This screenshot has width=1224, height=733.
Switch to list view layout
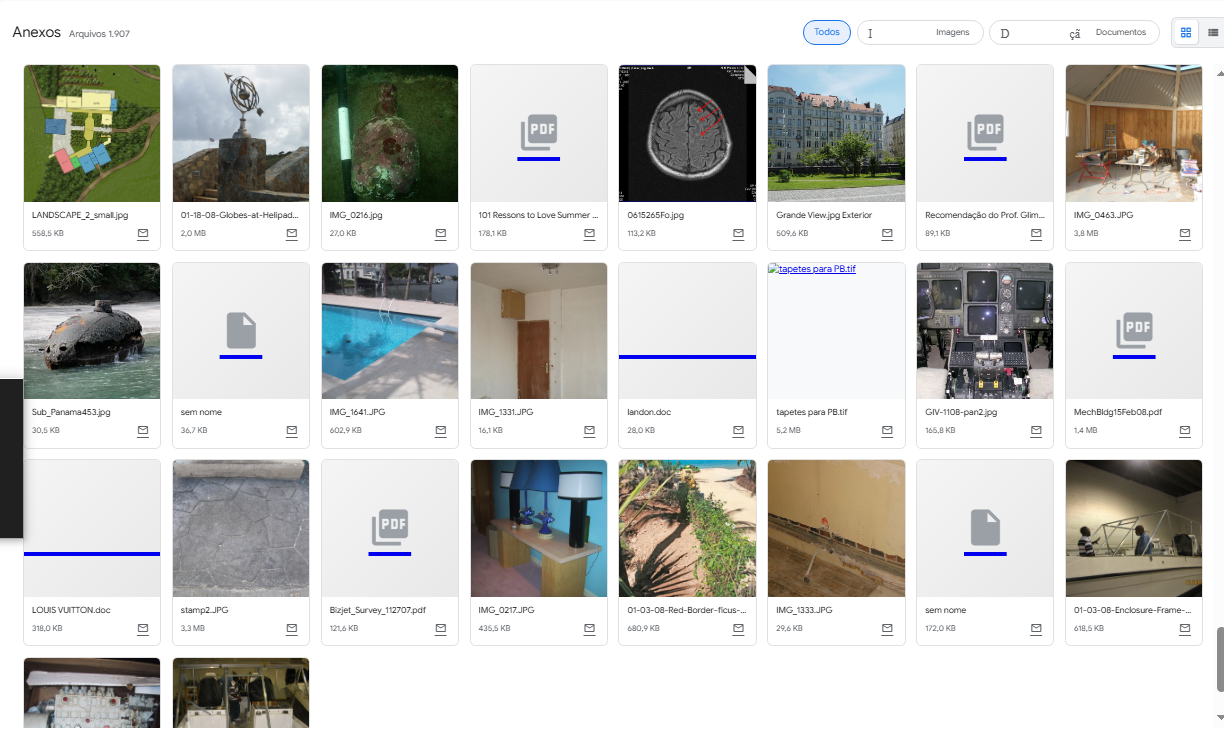1213,33
